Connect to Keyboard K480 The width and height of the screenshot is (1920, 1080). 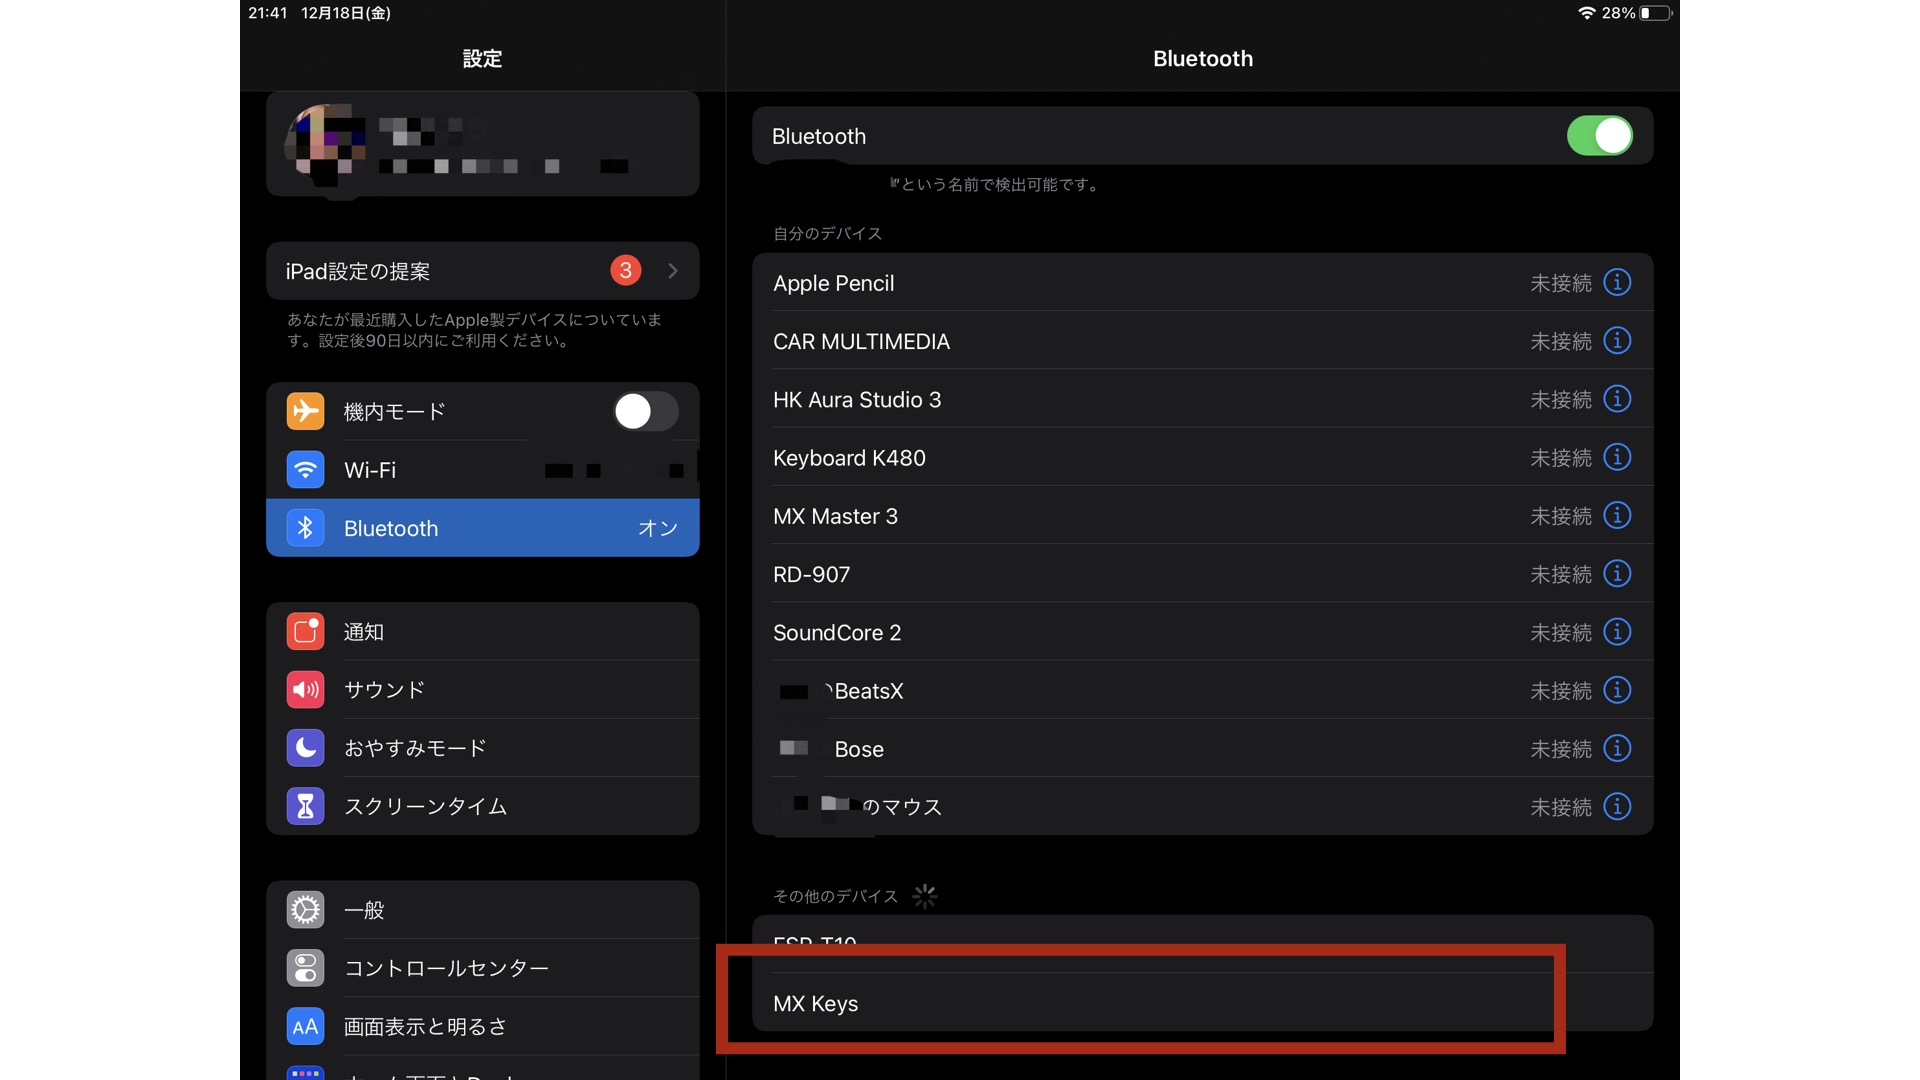pos(1203,457)
